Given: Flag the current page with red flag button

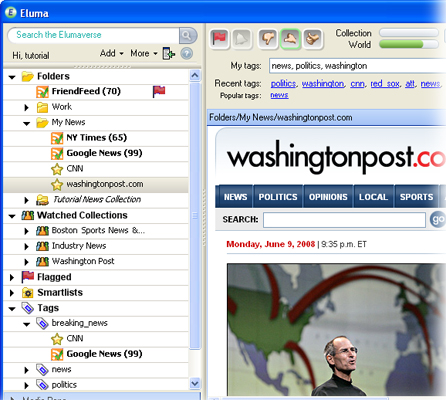Looking at the screenshot, I should point(219,39).
